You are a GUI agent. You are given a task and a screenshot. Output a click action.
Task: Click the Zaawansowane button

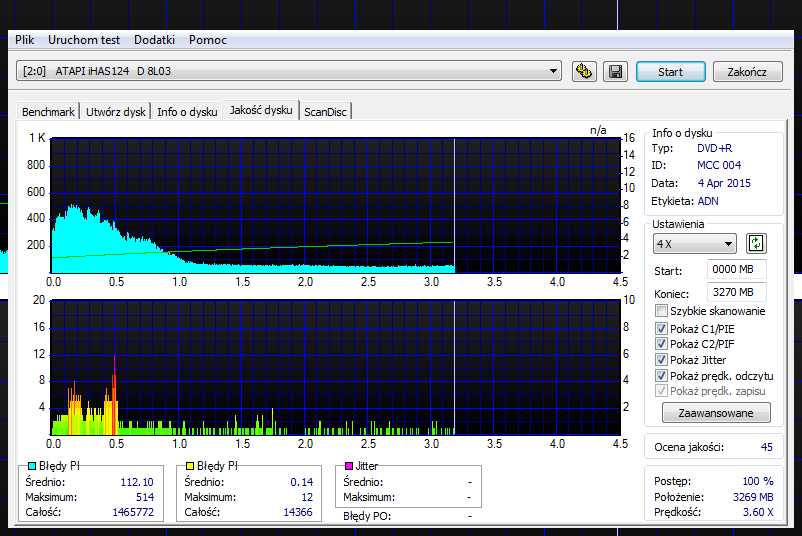[716, 413]
